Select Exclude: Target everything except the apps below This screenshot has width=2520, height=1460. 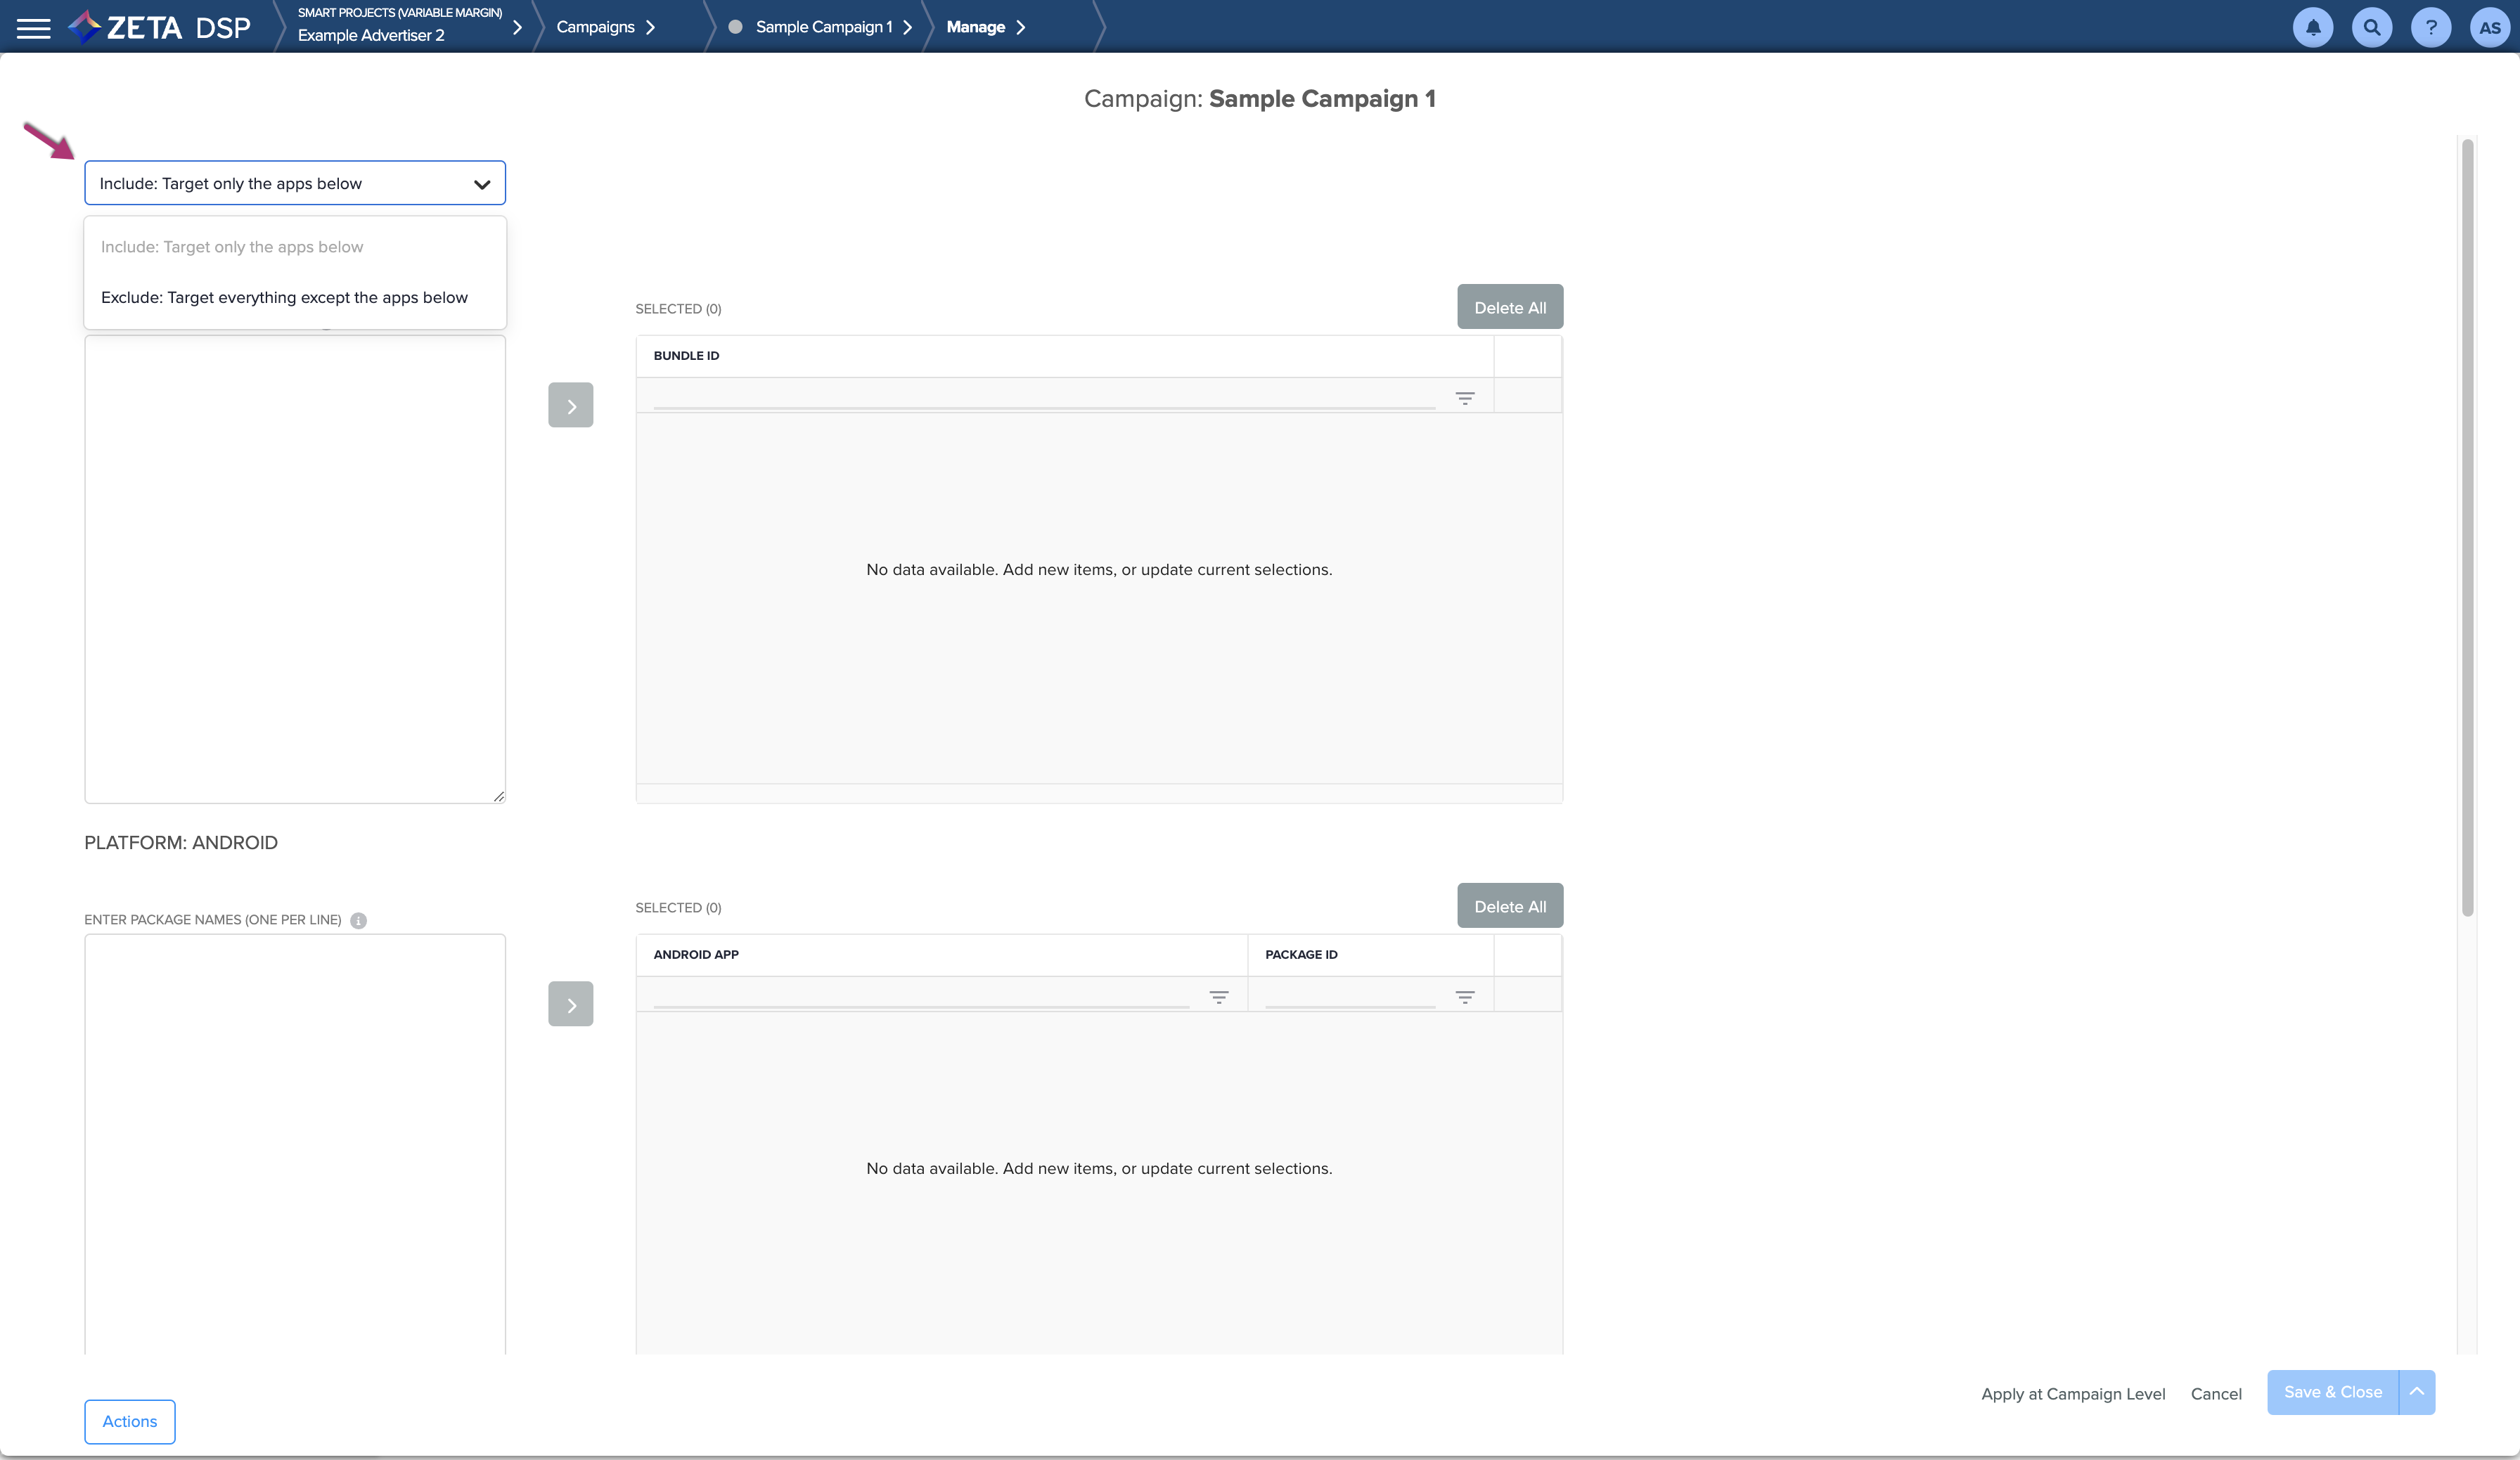pos(284,298)
